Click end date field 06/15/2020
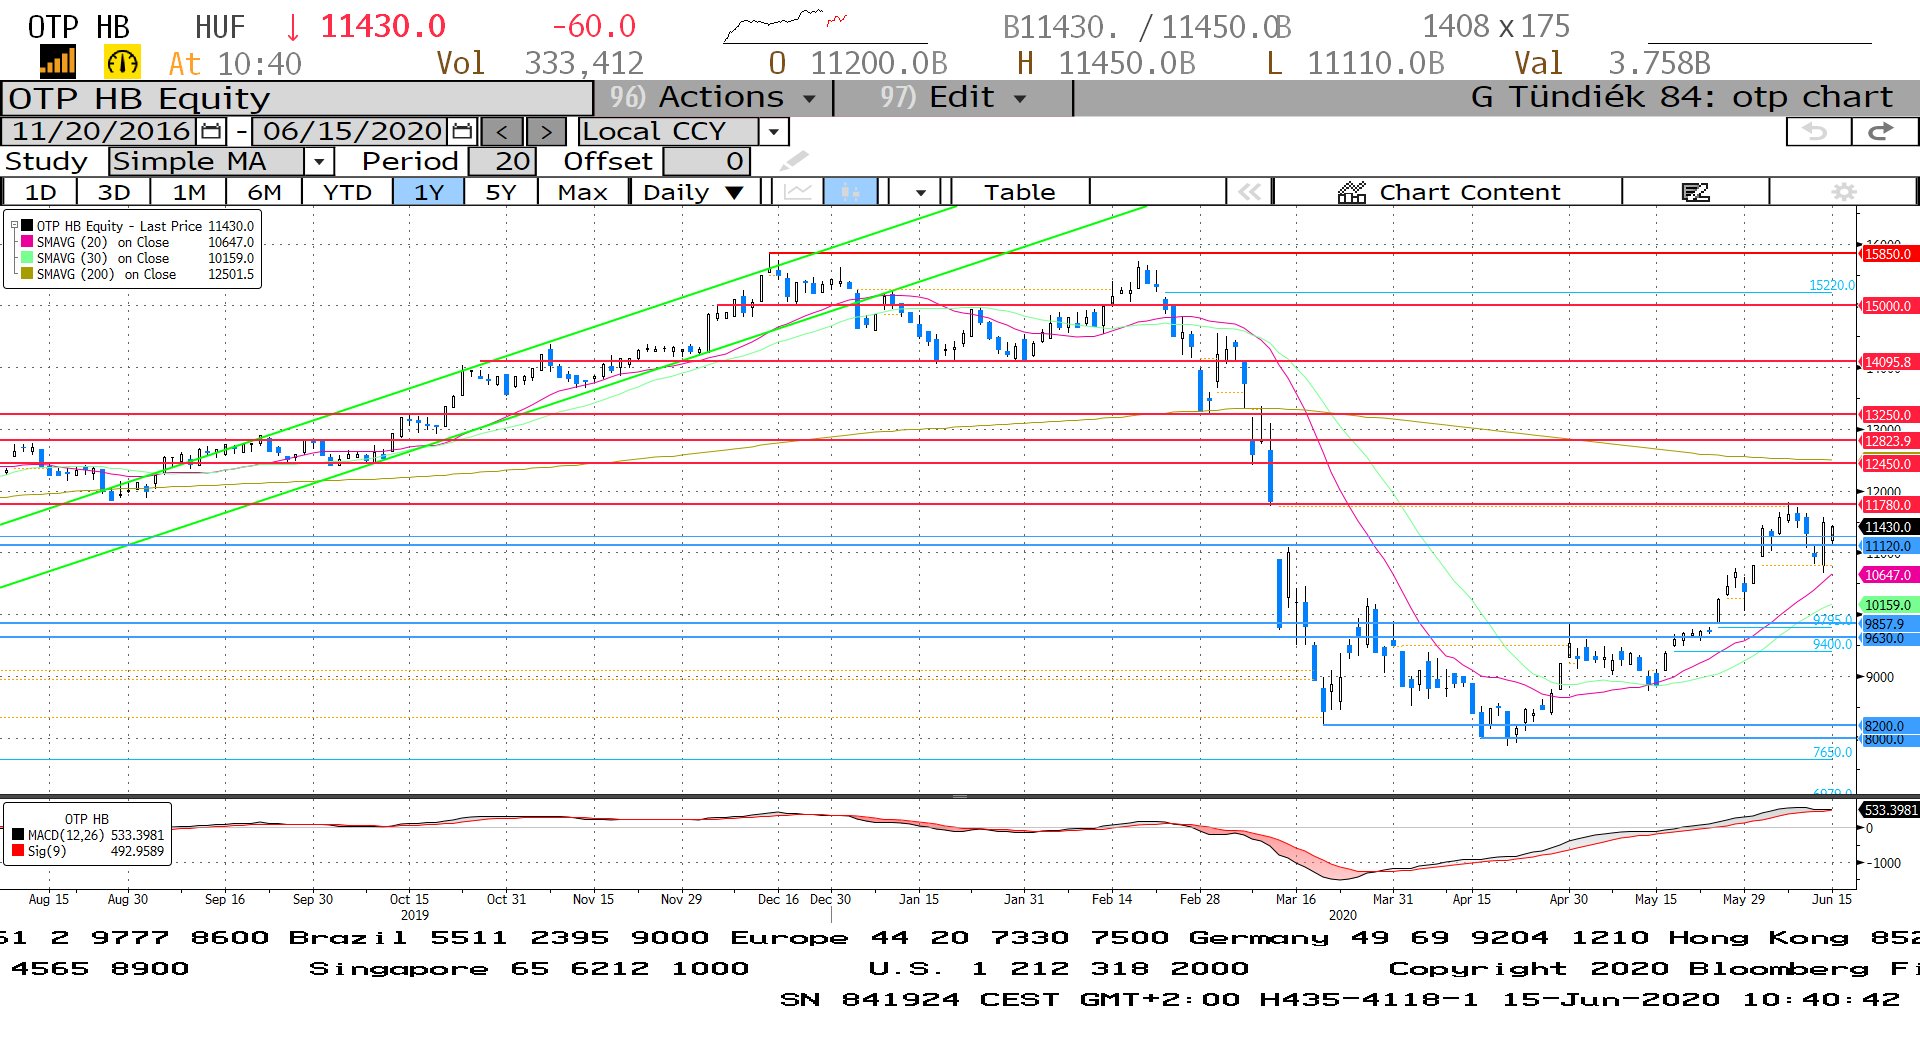 click(x=352, y=131)
